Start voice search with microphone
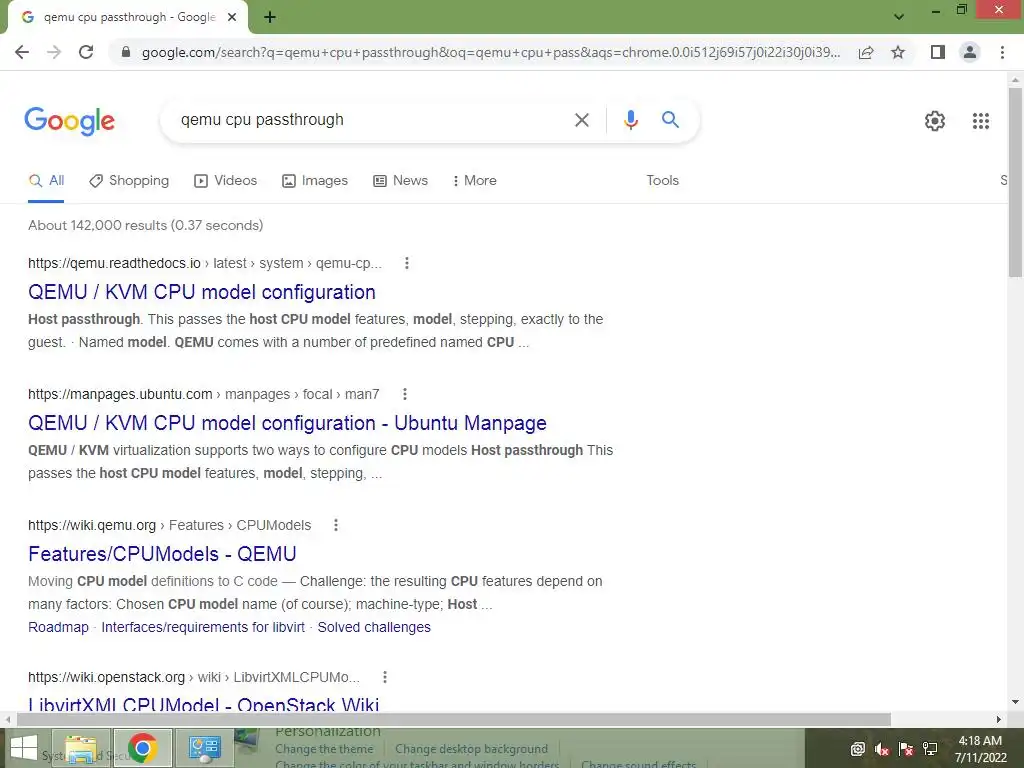This screenshot has height=768, width=1024. pyautogui.click(x=631, y=120)
